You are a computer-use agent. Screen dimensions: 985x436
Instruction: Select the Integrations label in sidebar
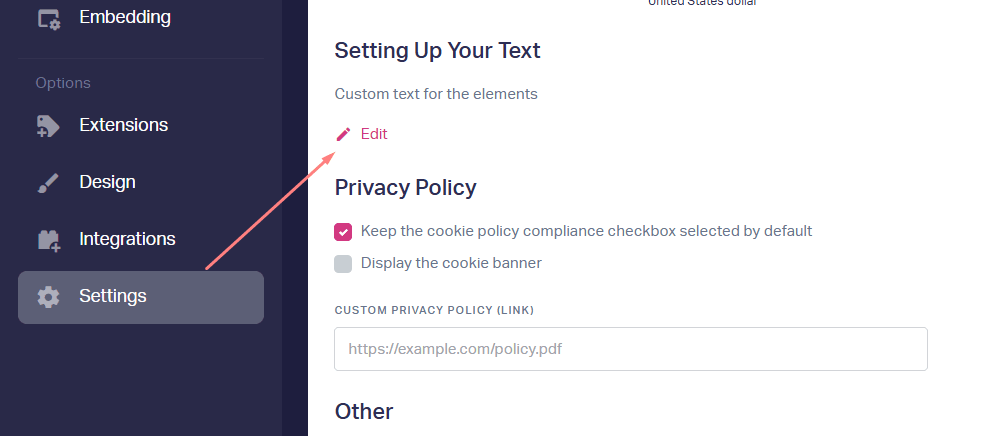pyautogui.click(x=128, y=239)
